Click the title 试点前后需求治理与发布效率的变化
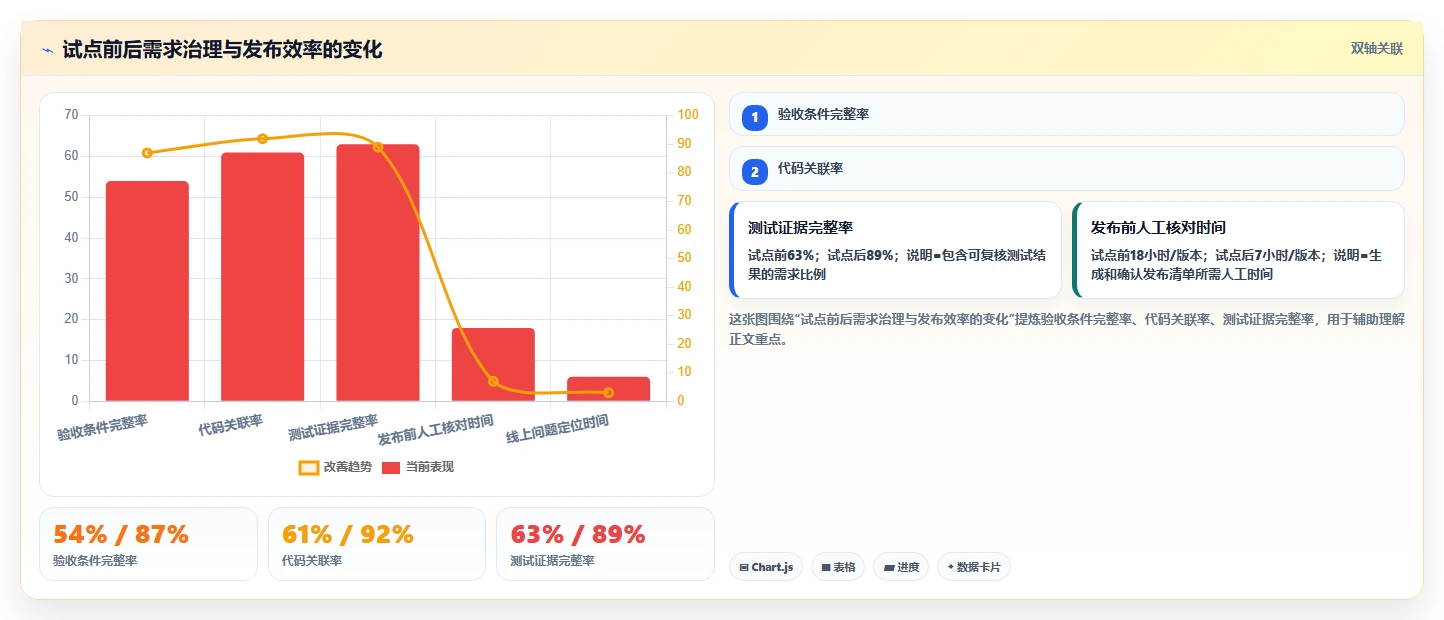Viewport: 1444px width, 620px height. (x=222, y=50)
